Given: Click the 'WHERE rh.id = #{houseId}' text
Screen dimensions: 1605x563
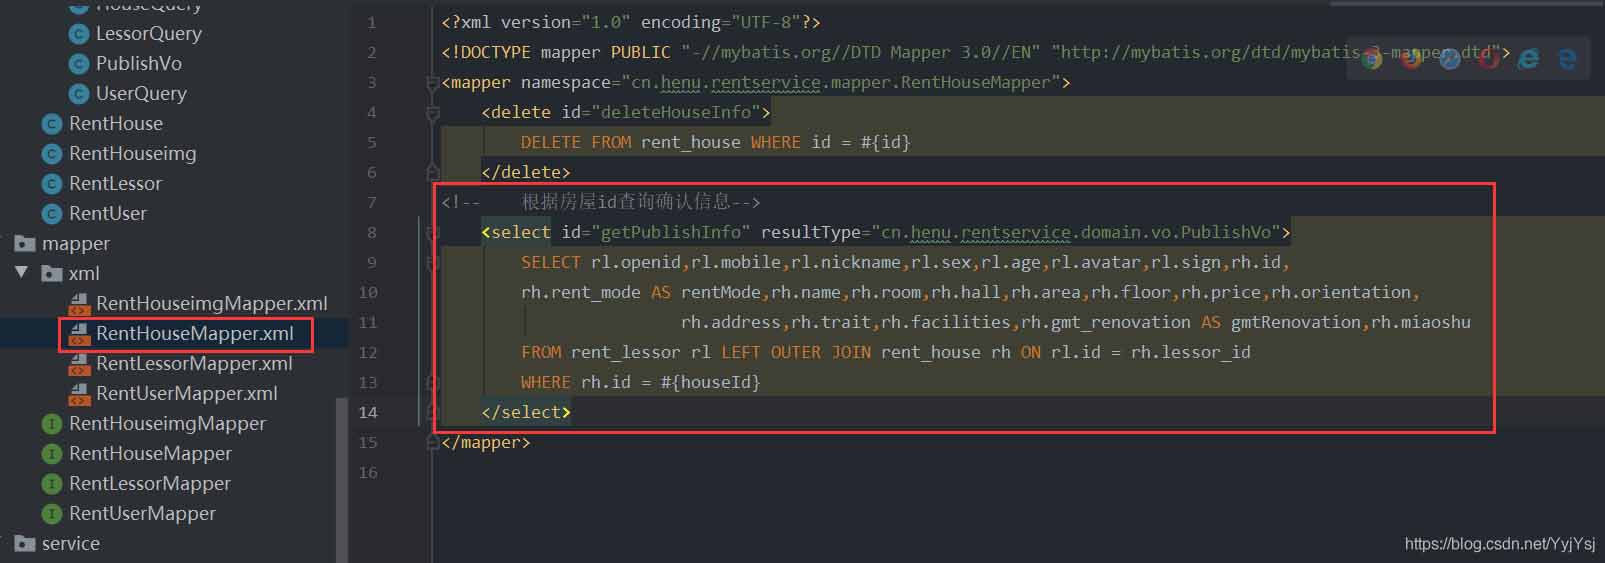Looking at the screenshot, I should click(640, 382).
